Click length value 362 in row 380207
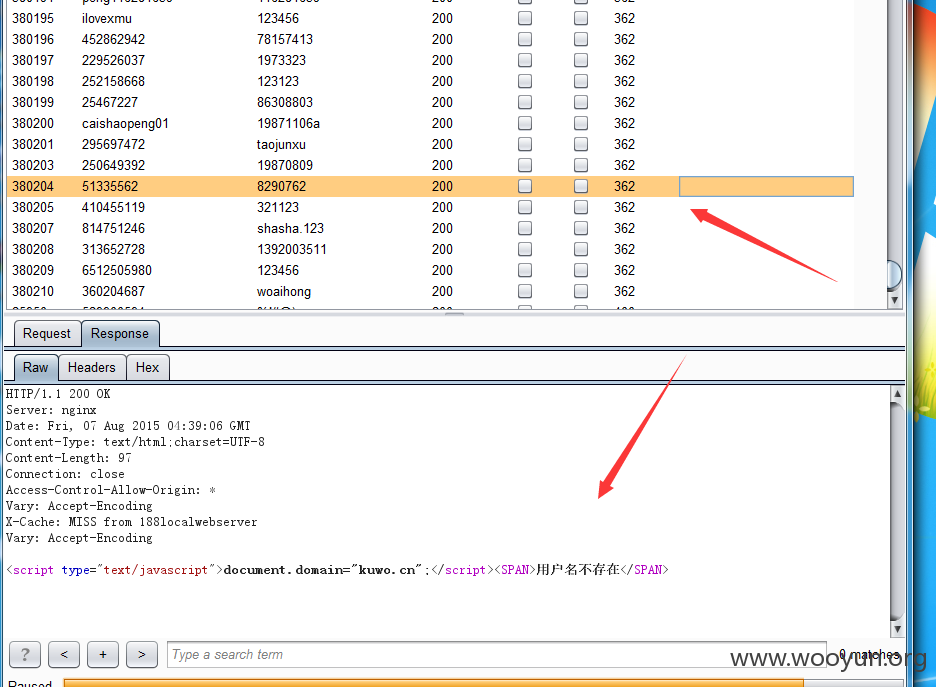The image size is (936, 687). click(624, 229)
